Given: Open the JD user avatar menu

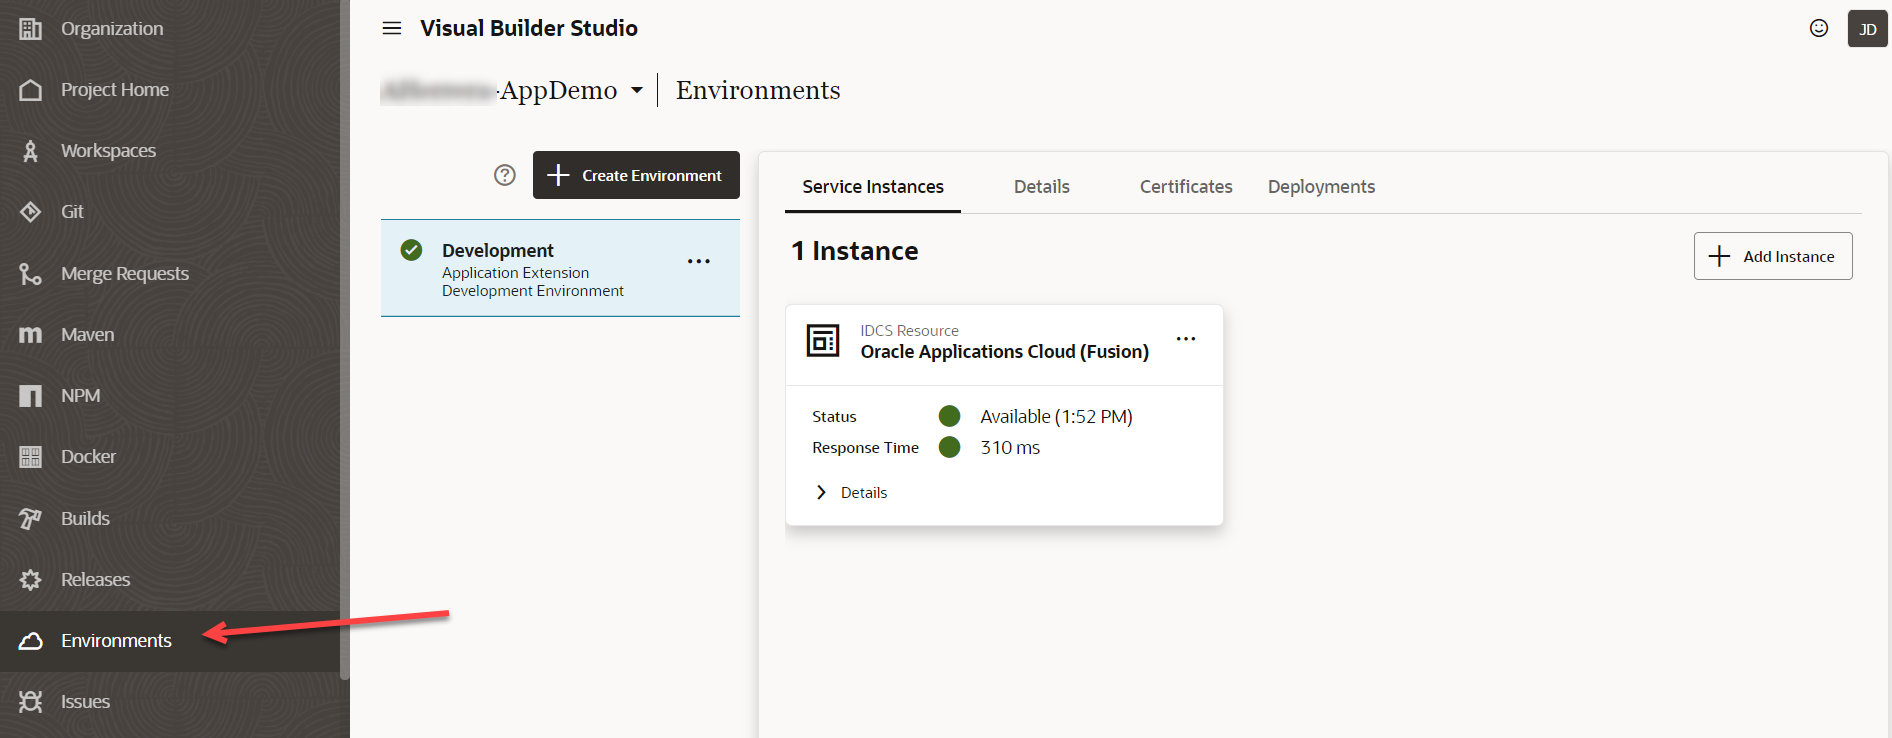Looking at the screenshot, I should [x=1867, y=29].
